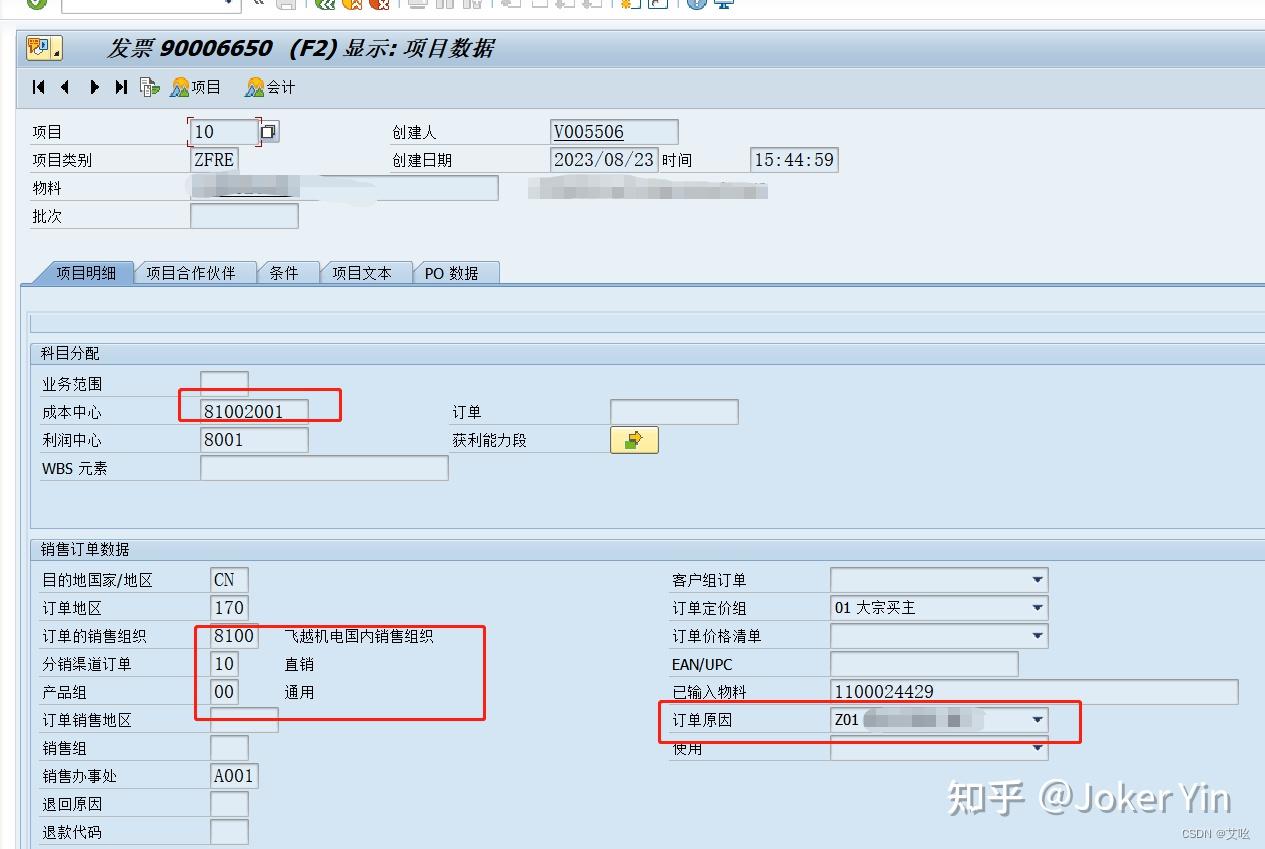Screen dimensions: 1265x849
Task: Click inside the WBS 元素 input field
Action: [x=320, y=467]
